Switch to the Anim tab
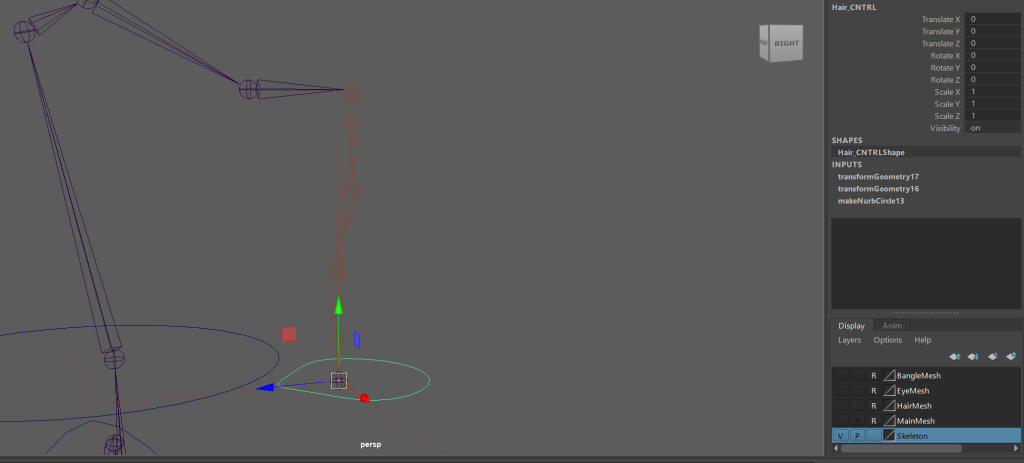Viewport: 1024px width, 463px height. [x=891, y=325]
